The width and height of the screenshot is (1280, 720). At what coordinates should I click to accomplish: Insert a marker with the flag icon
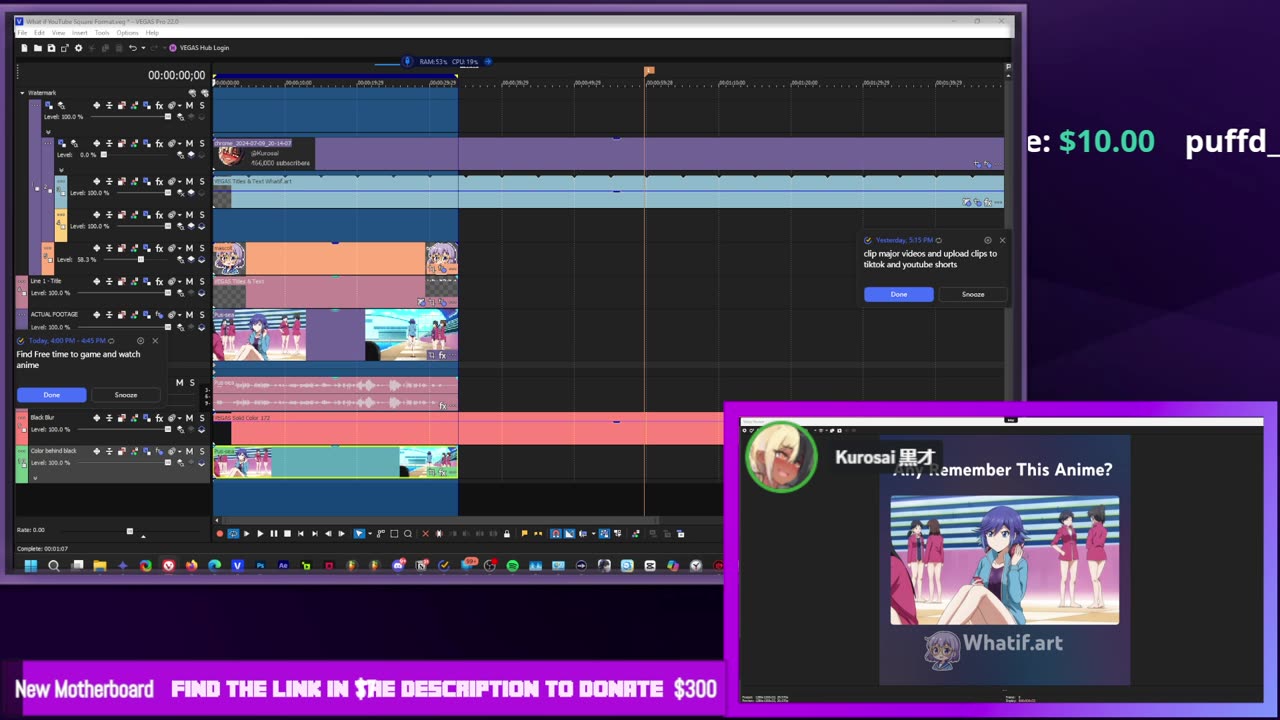click(524, 533)
